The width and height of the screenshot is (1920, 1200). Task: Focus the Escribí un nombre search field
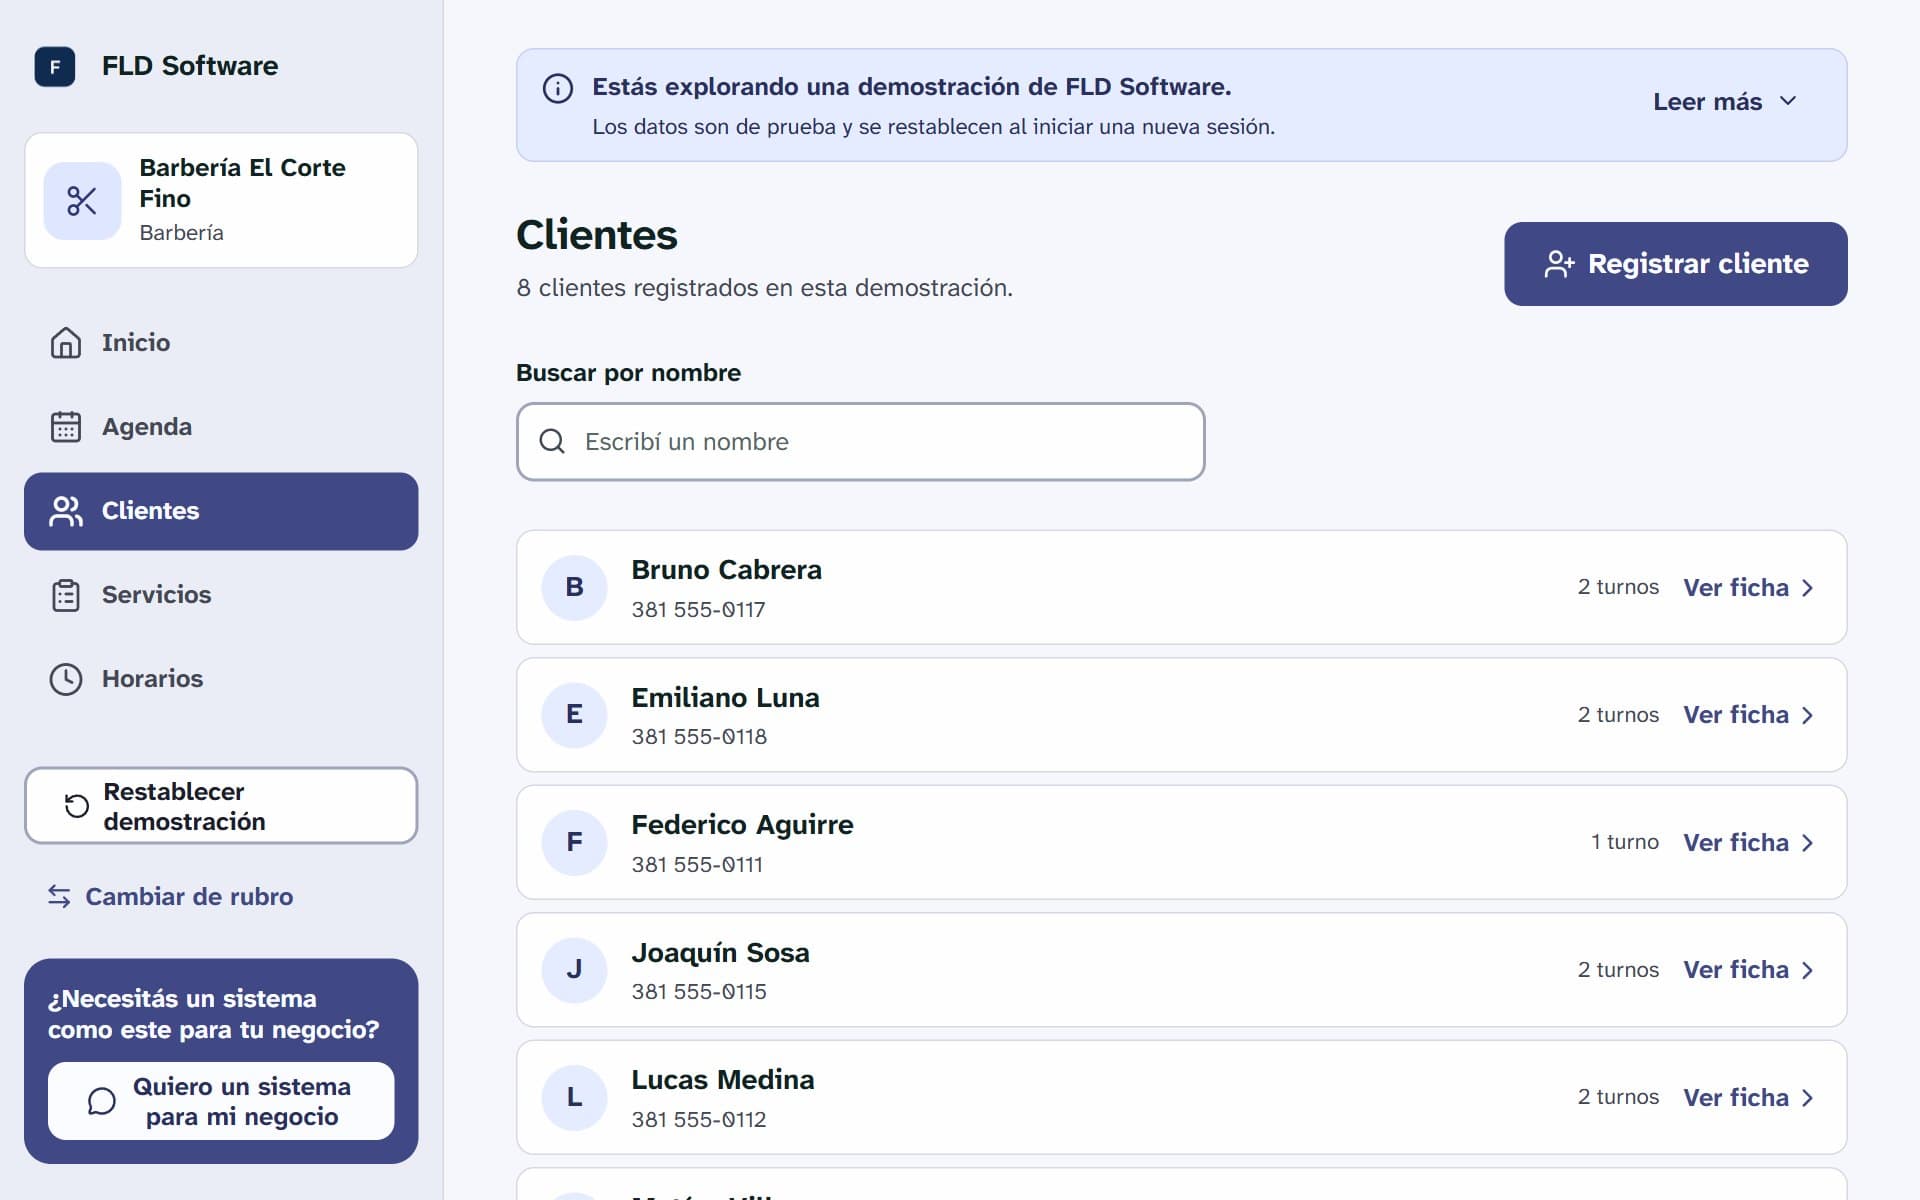[860, 441]
